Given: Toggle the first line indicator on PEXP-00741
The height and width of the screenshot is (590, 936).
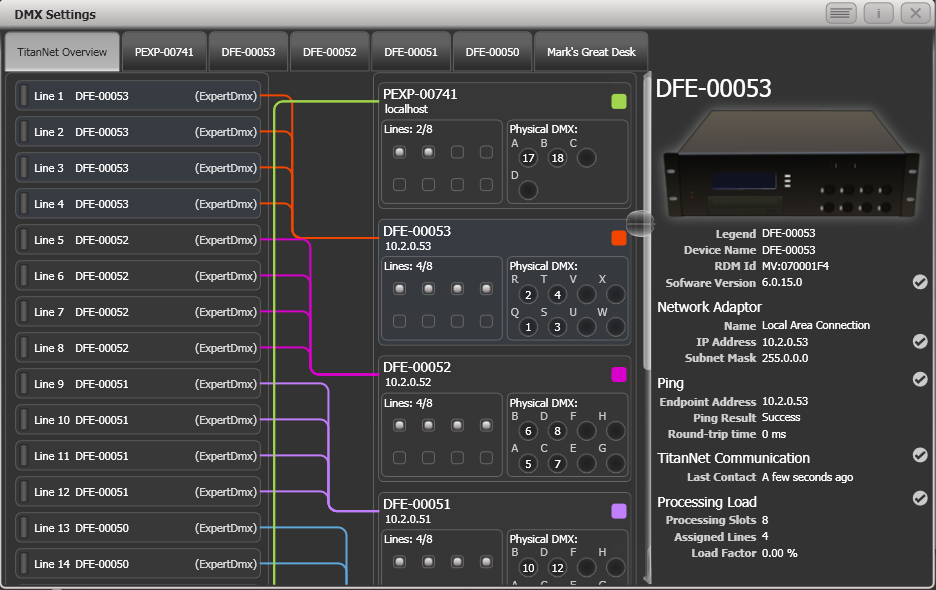Looking at the screenshot, I should (400, 151).
